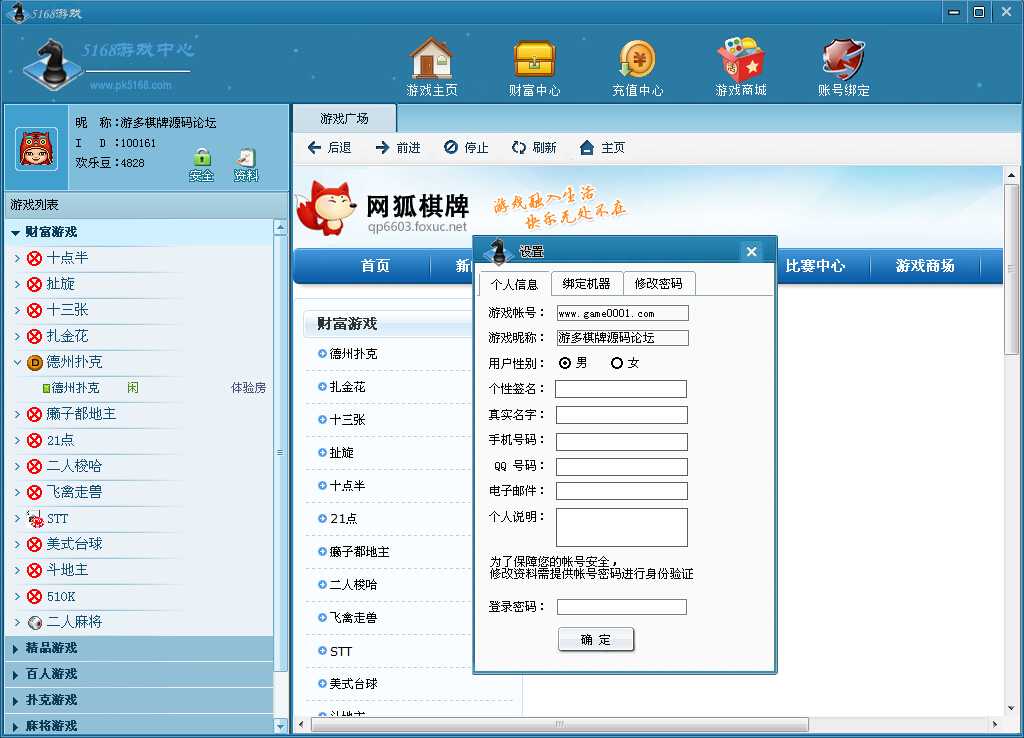Focus the 电子邮件 input field

click(622, 491)
